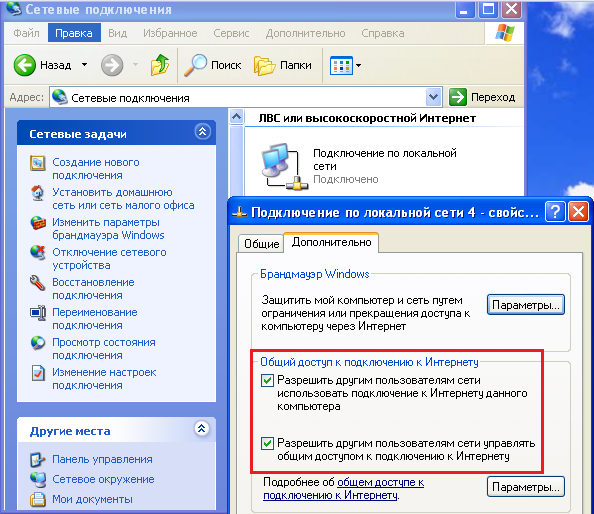Screen dimensions: 594x514
Task: Click the home network setup icon
Action: coord(38,193)
